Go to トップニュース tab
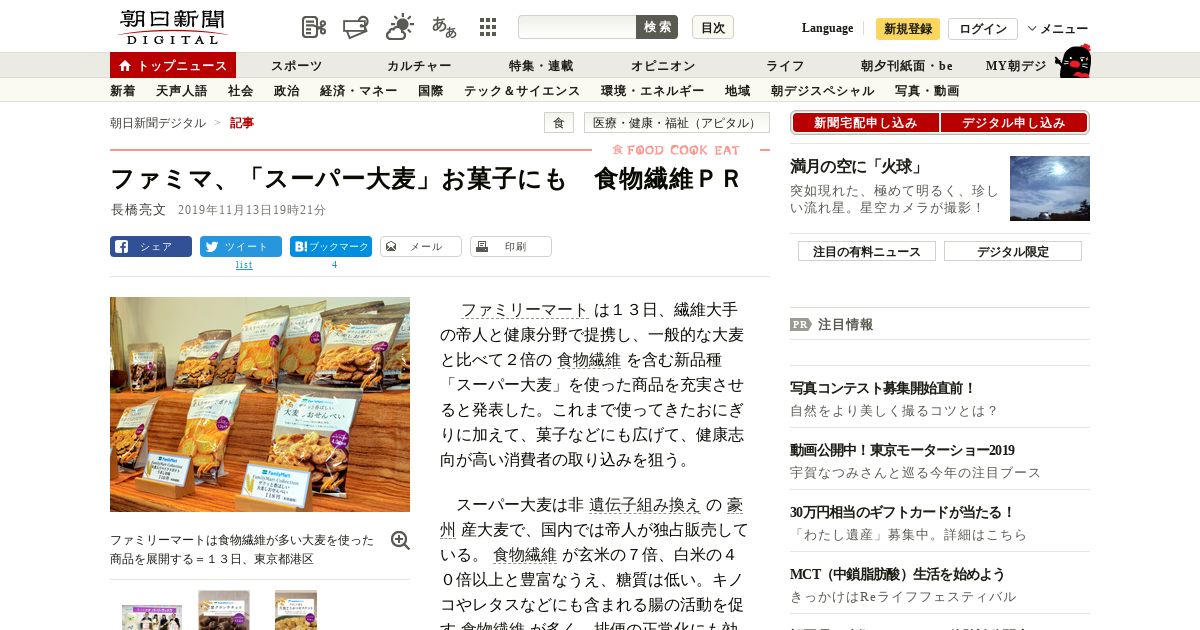Screen dimensions: 1200x630 (x=173, y=65)
